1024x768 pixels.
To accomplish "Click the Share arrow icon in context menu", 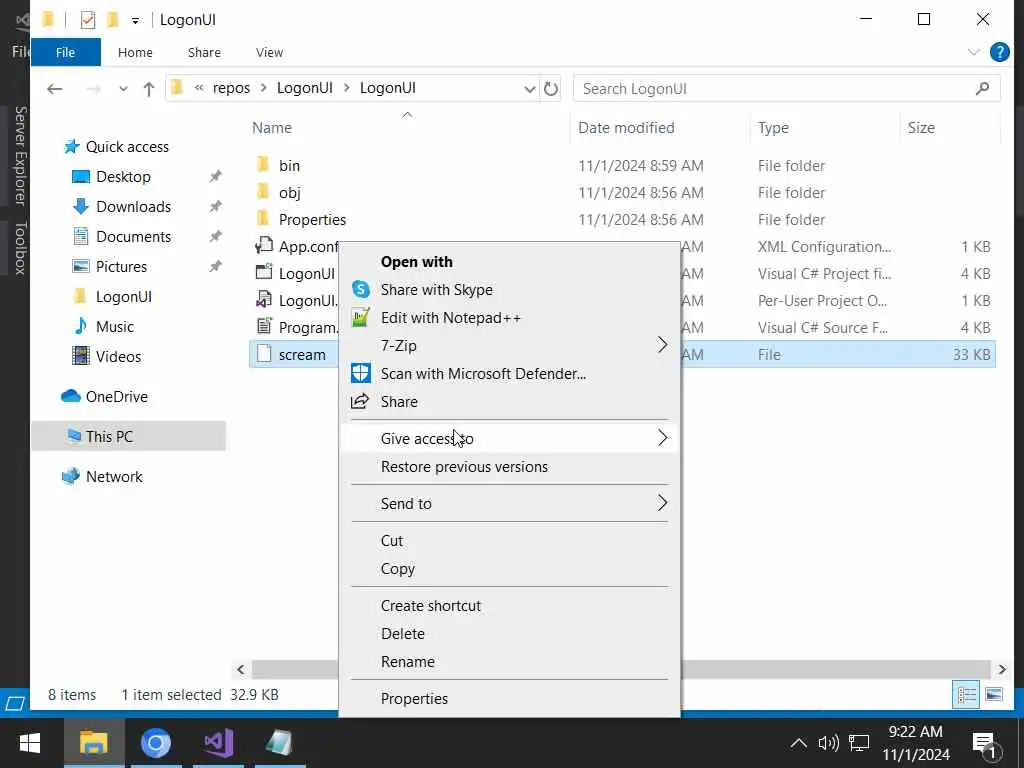I will click(360, 402).
